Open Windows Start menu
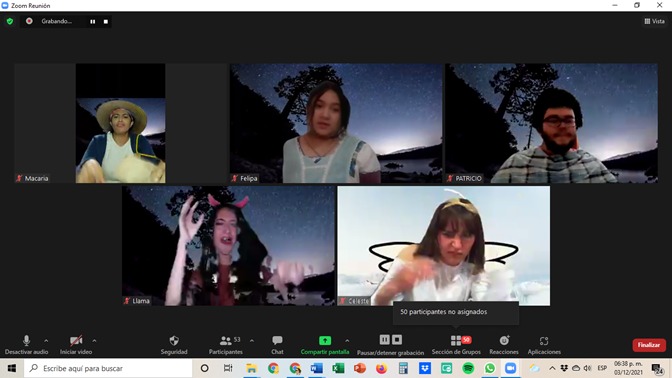 point(12,368)
